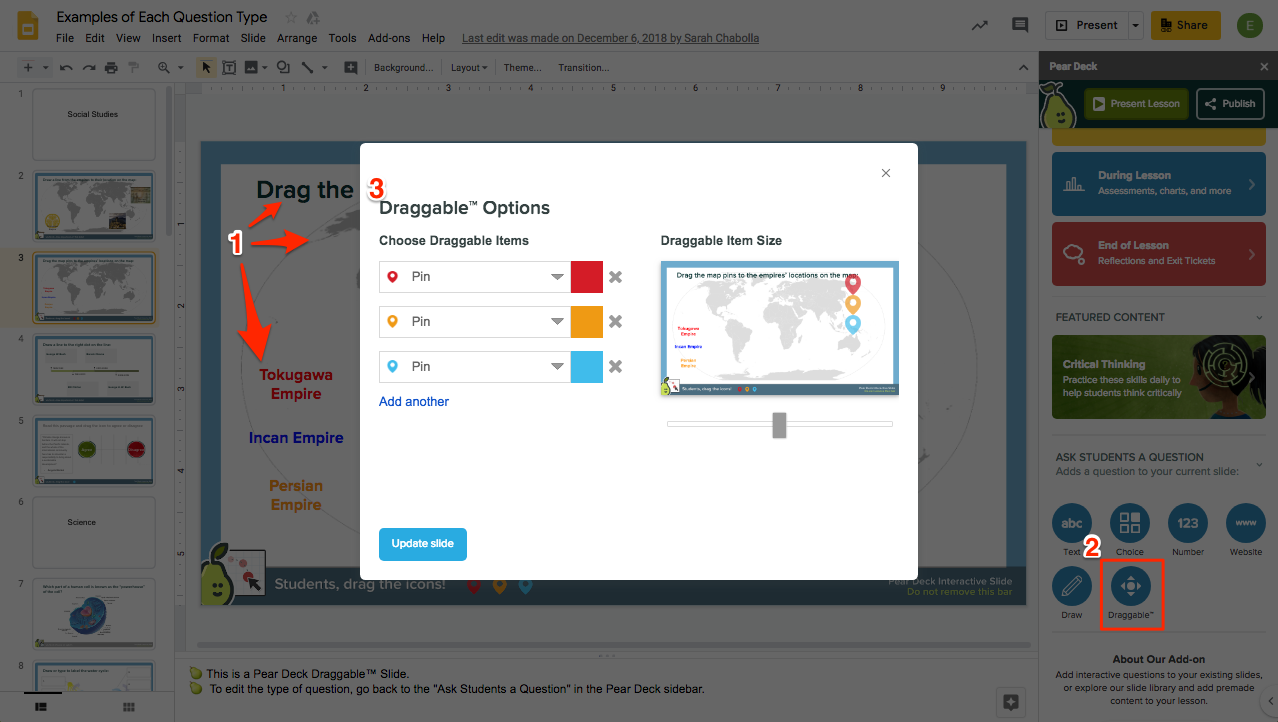
Task: Expand the End of Lesson card
Action: click(x=1158, y=253)
